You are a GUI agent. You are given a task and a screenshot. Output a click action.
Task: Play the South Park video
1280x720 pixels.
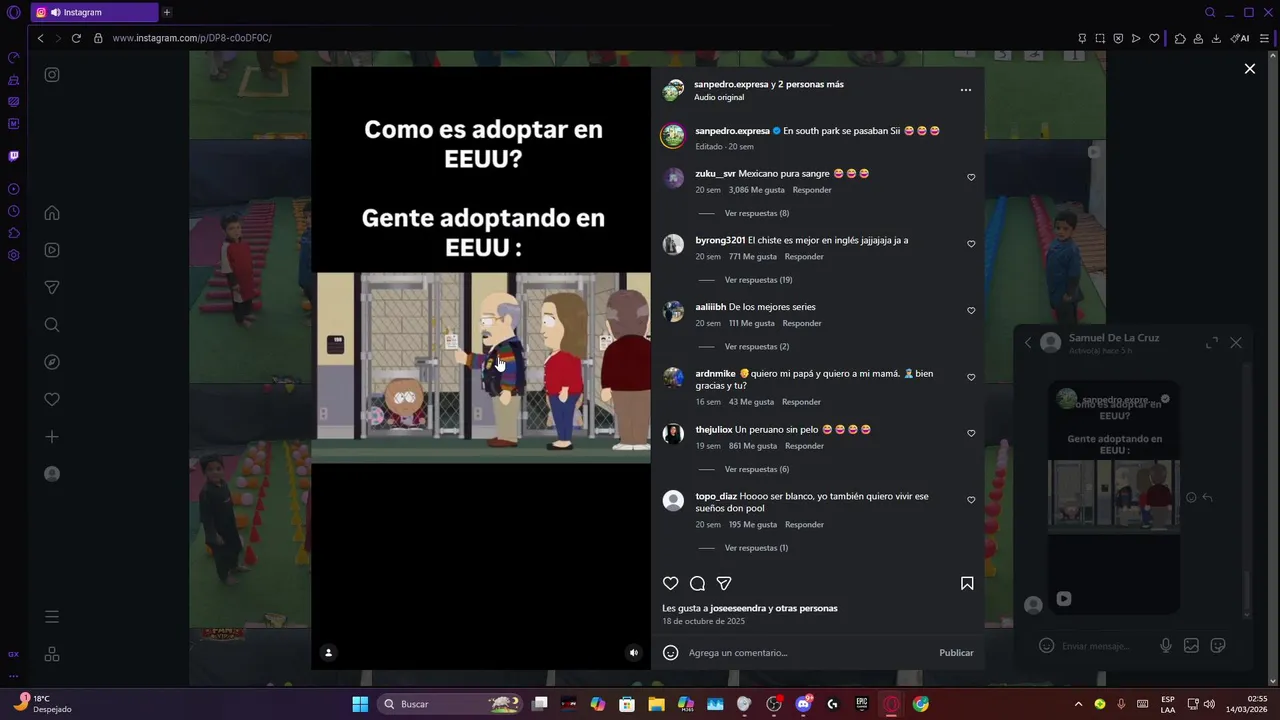481,368
